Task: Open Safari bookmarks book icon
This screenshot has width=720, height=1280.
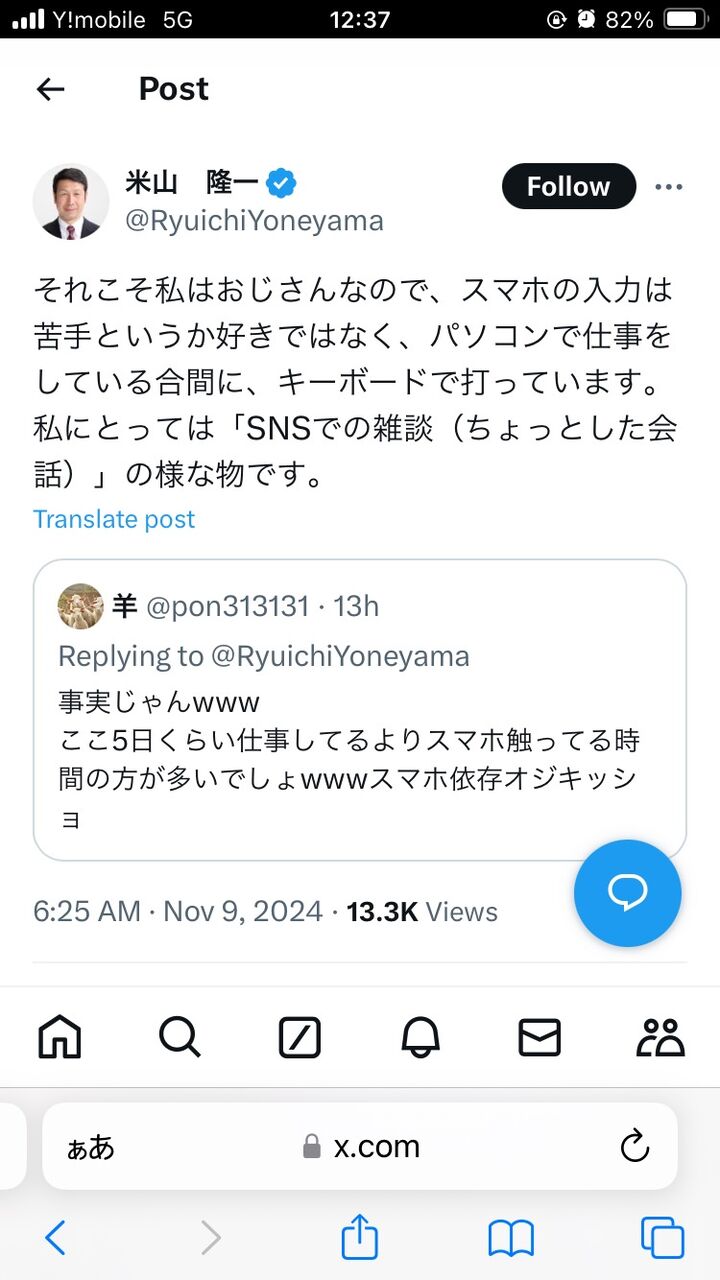Action: click(511, 1240)
